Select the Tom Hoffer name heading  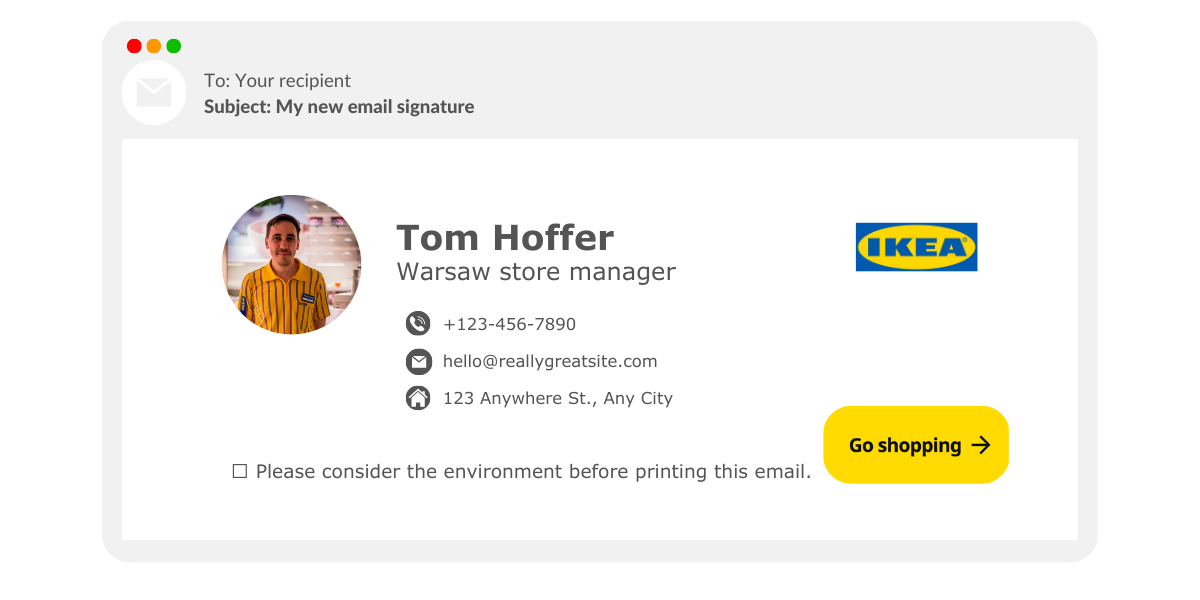(x=505, y=238)
